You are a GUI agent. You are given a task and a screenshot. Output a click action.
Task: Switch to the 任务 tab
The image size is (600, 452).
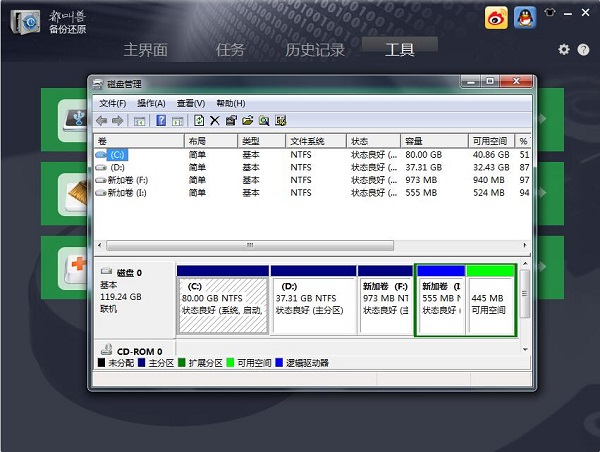point(230,50)
